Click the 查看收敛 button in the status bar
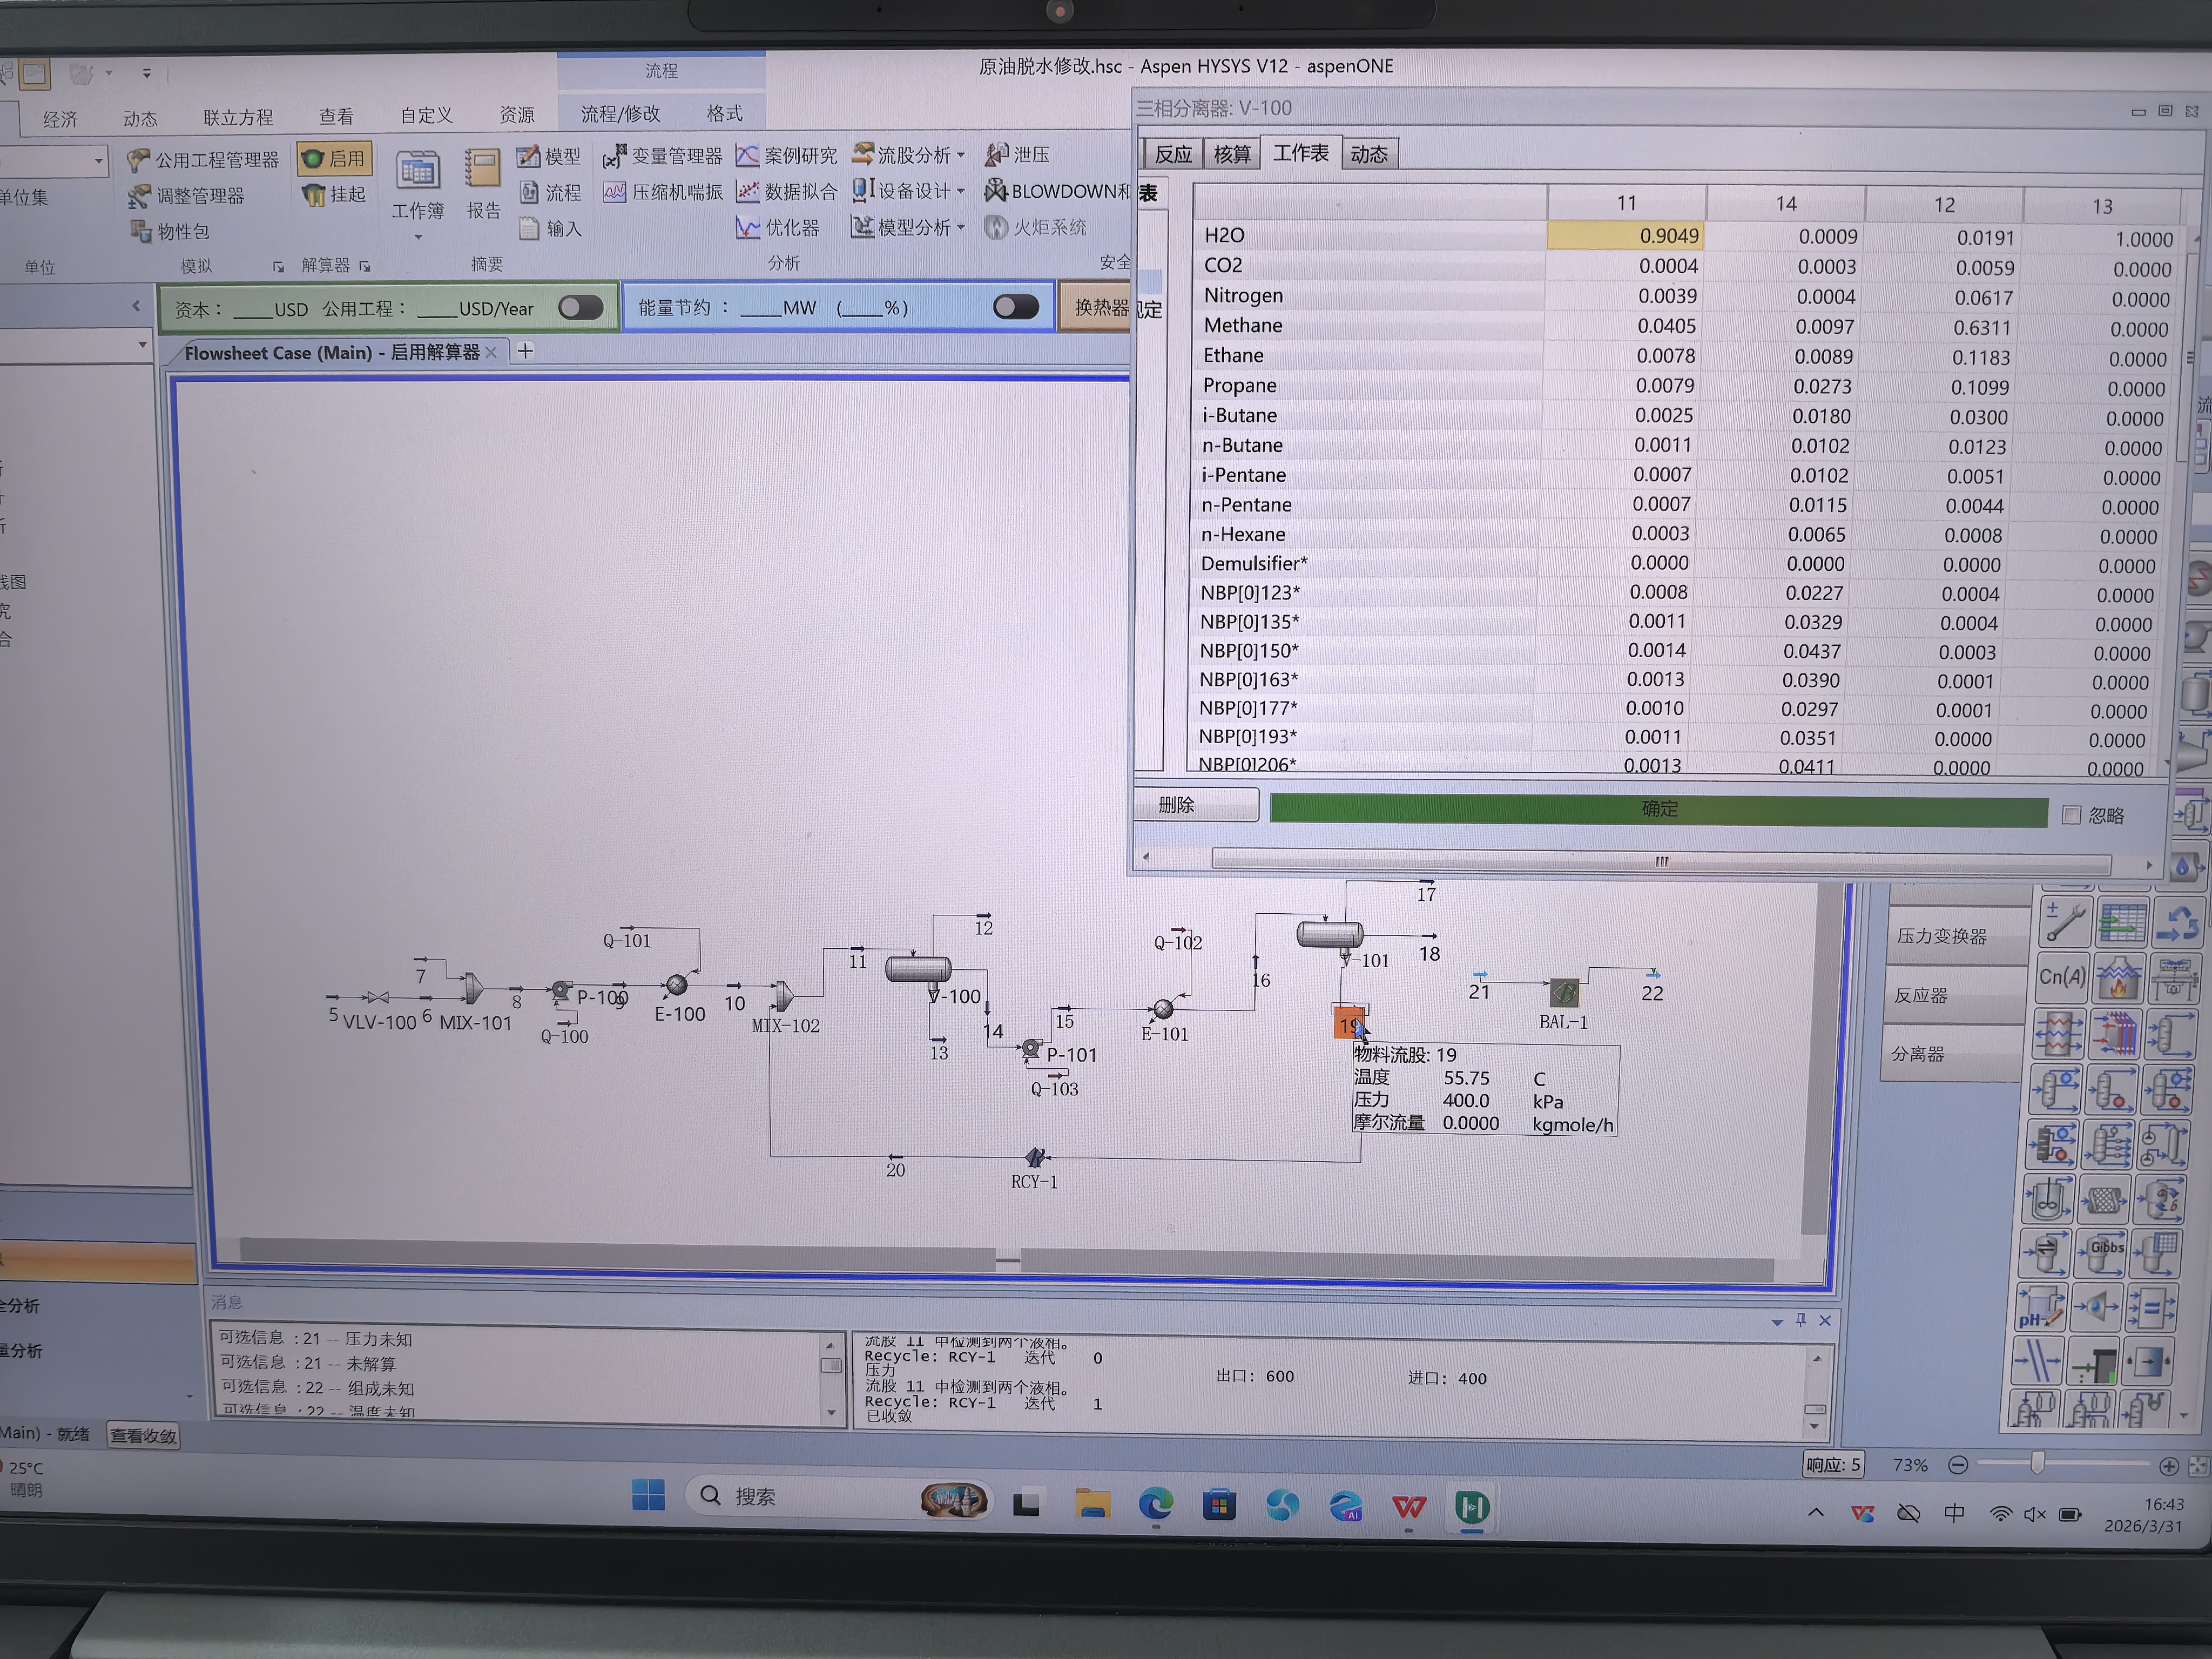This screenshot has width=2212, height=1659. [142, 1436]
